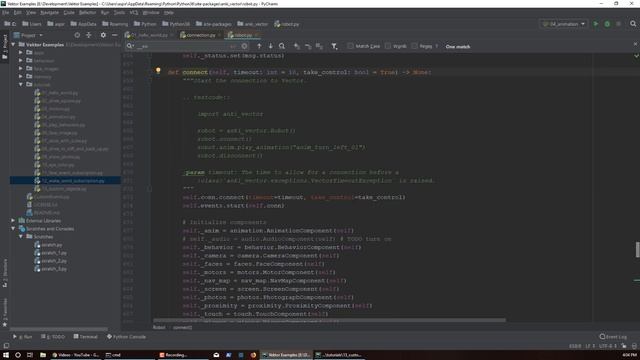Open Project panel settings gear
Viewport: 640px width, 360px height.
103,36
